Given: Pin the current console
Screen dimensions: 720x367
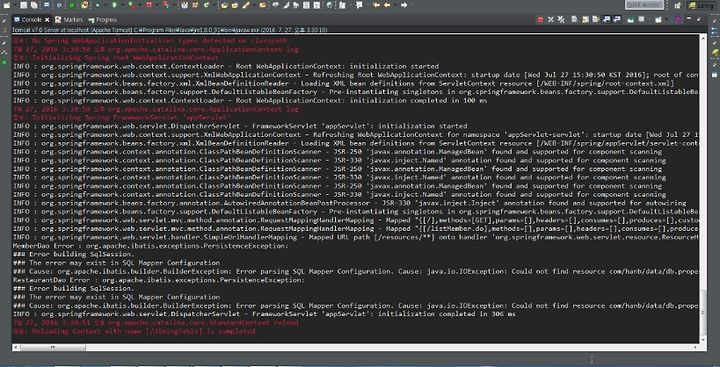Looking at the screenshot, I should point(631,19).
